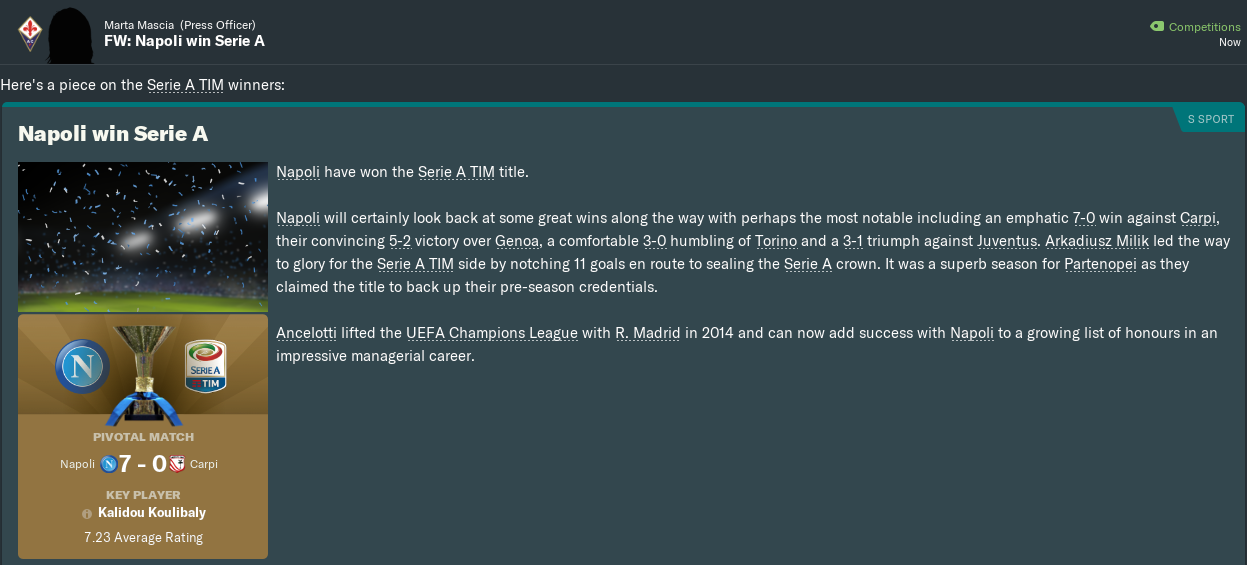The image size is (1247, 565).
Task: Click the large Napoli crest beside the trophy
Action: 83,366
